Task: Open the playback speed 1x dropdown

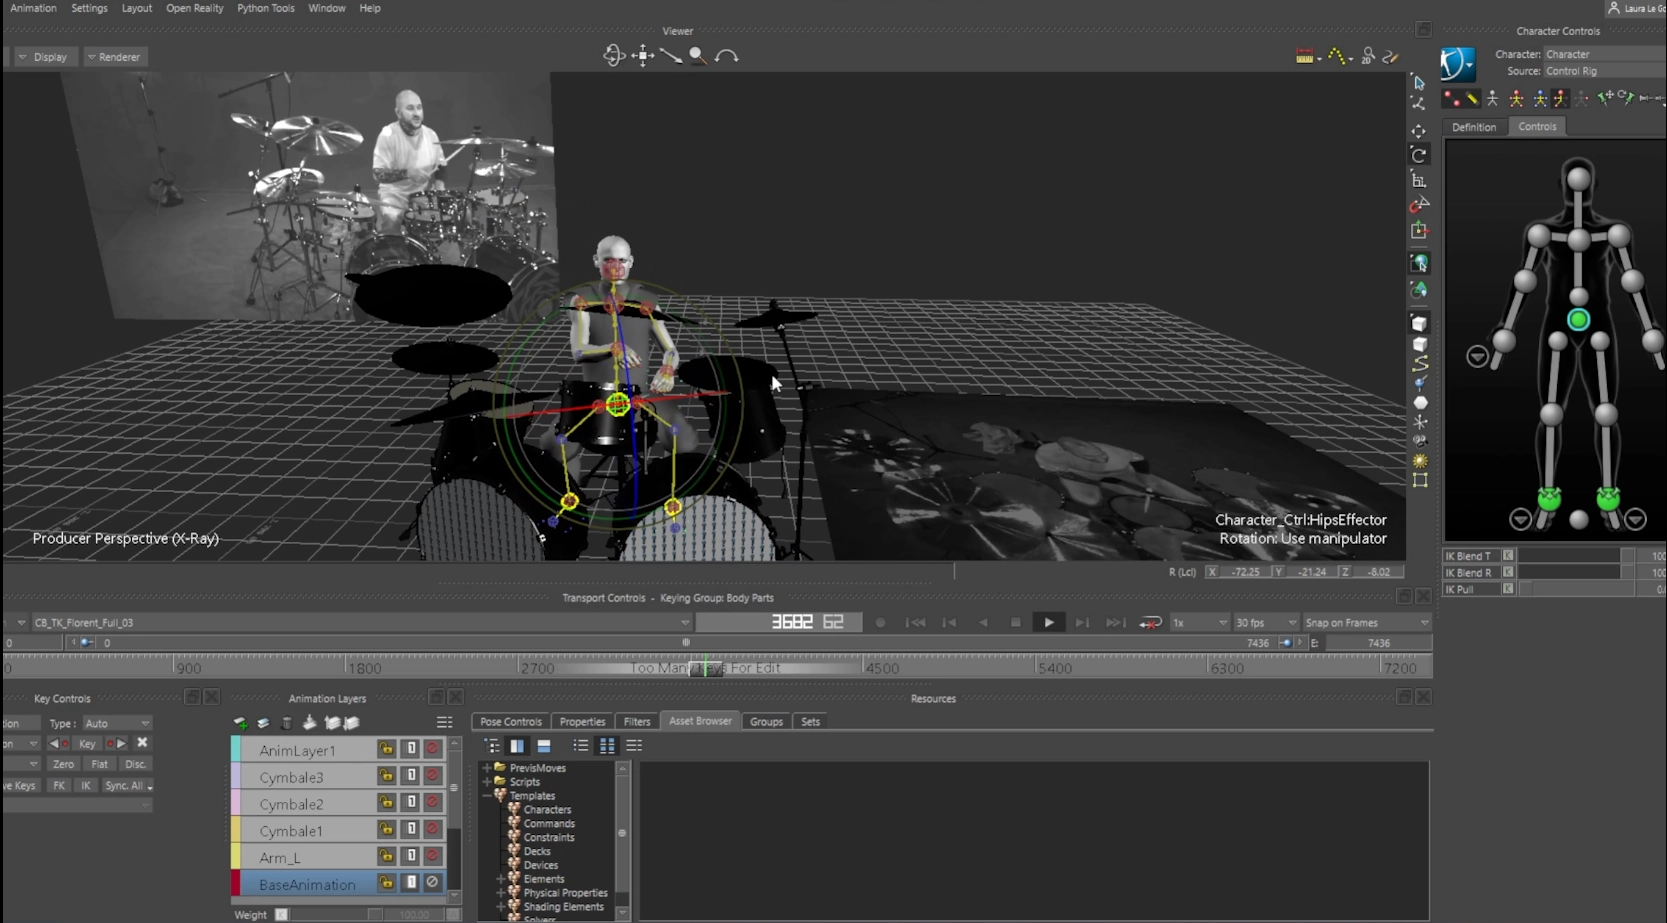Action: (1199, 623)
